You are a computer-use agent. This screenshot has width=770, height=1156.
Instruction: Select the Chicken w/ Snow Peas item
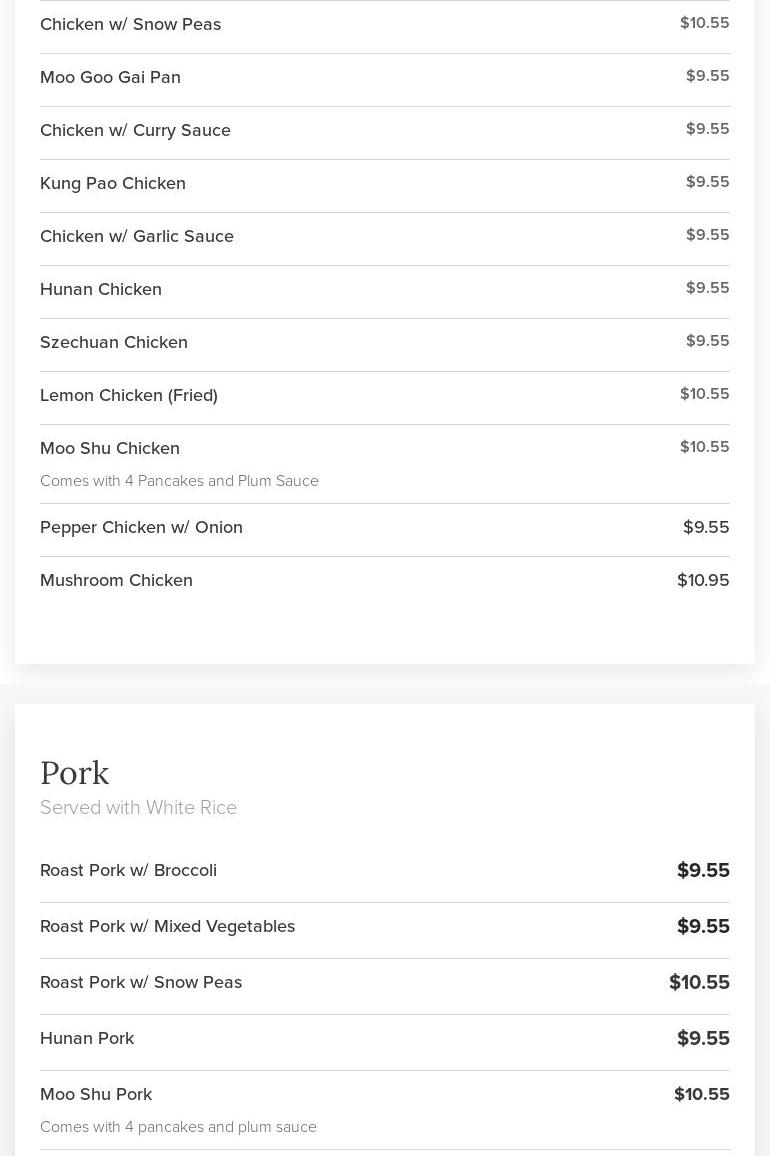130,24
